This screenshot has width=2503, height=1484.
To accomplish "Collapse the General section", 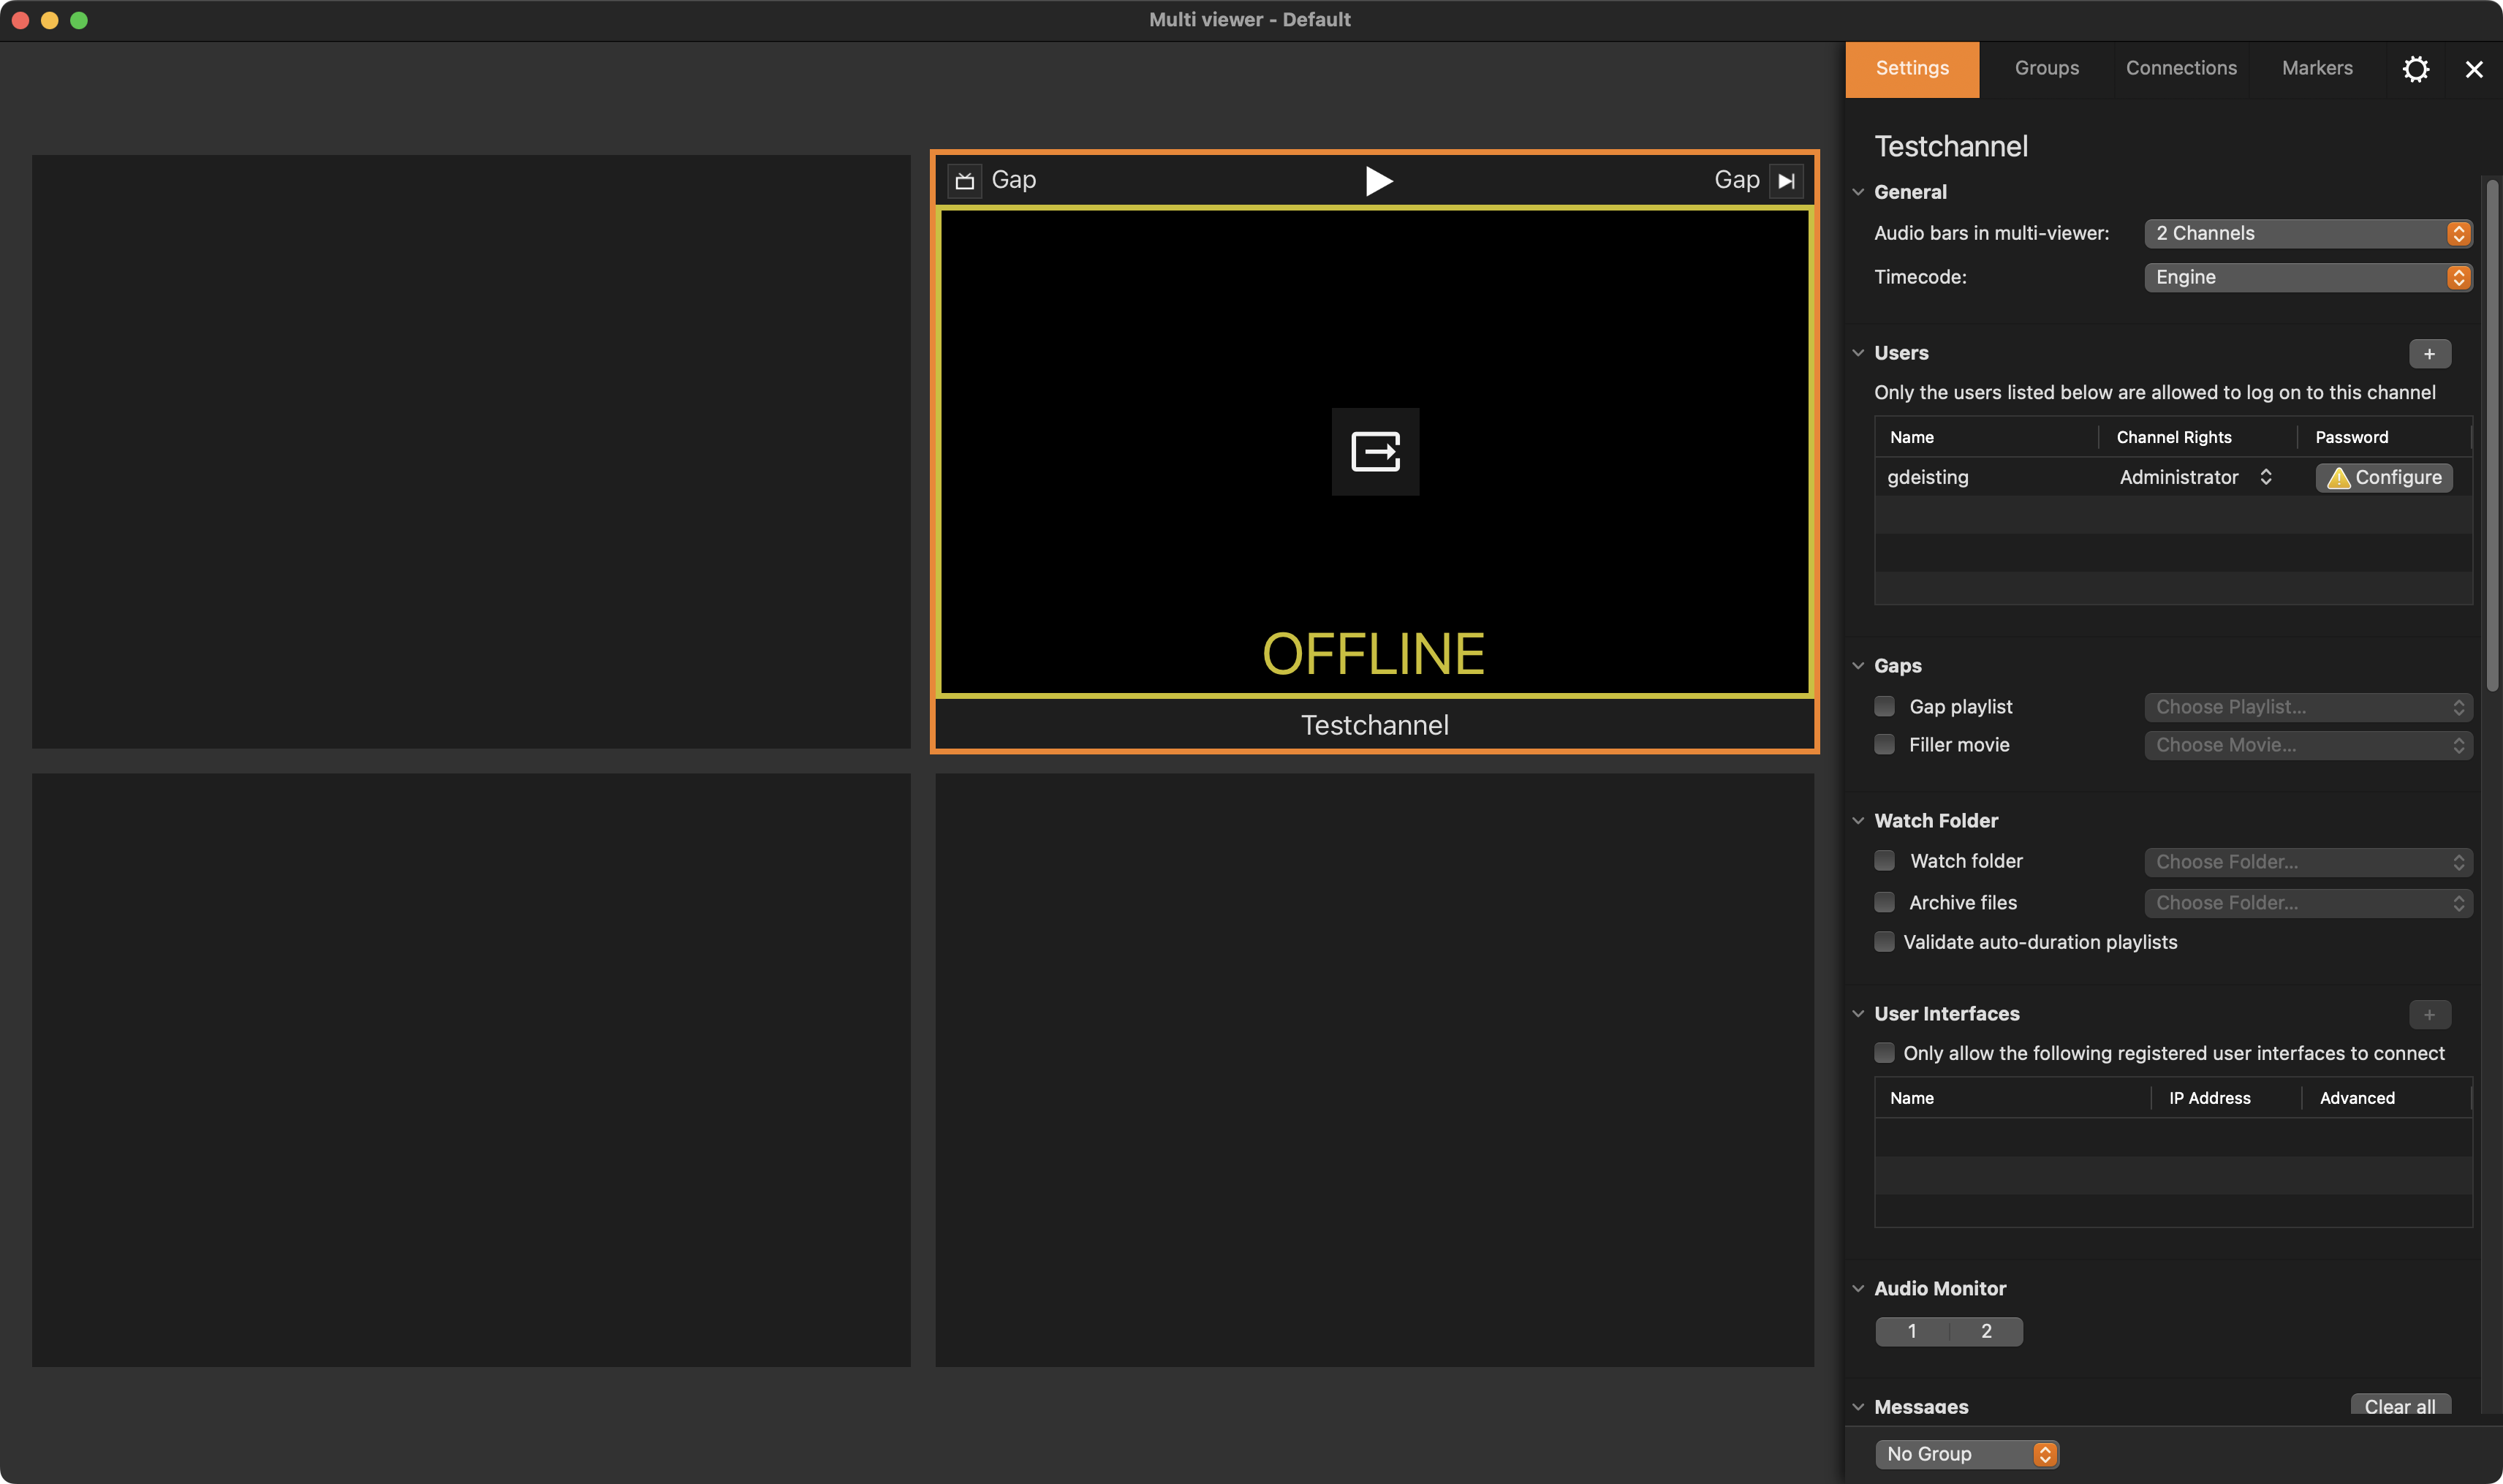I will 1858,192.
